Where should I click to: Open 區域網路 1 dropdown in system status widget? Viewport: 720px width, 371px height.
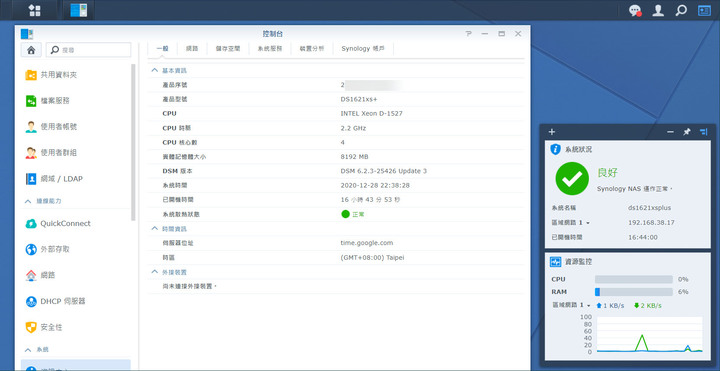click(x=571, y=223)
